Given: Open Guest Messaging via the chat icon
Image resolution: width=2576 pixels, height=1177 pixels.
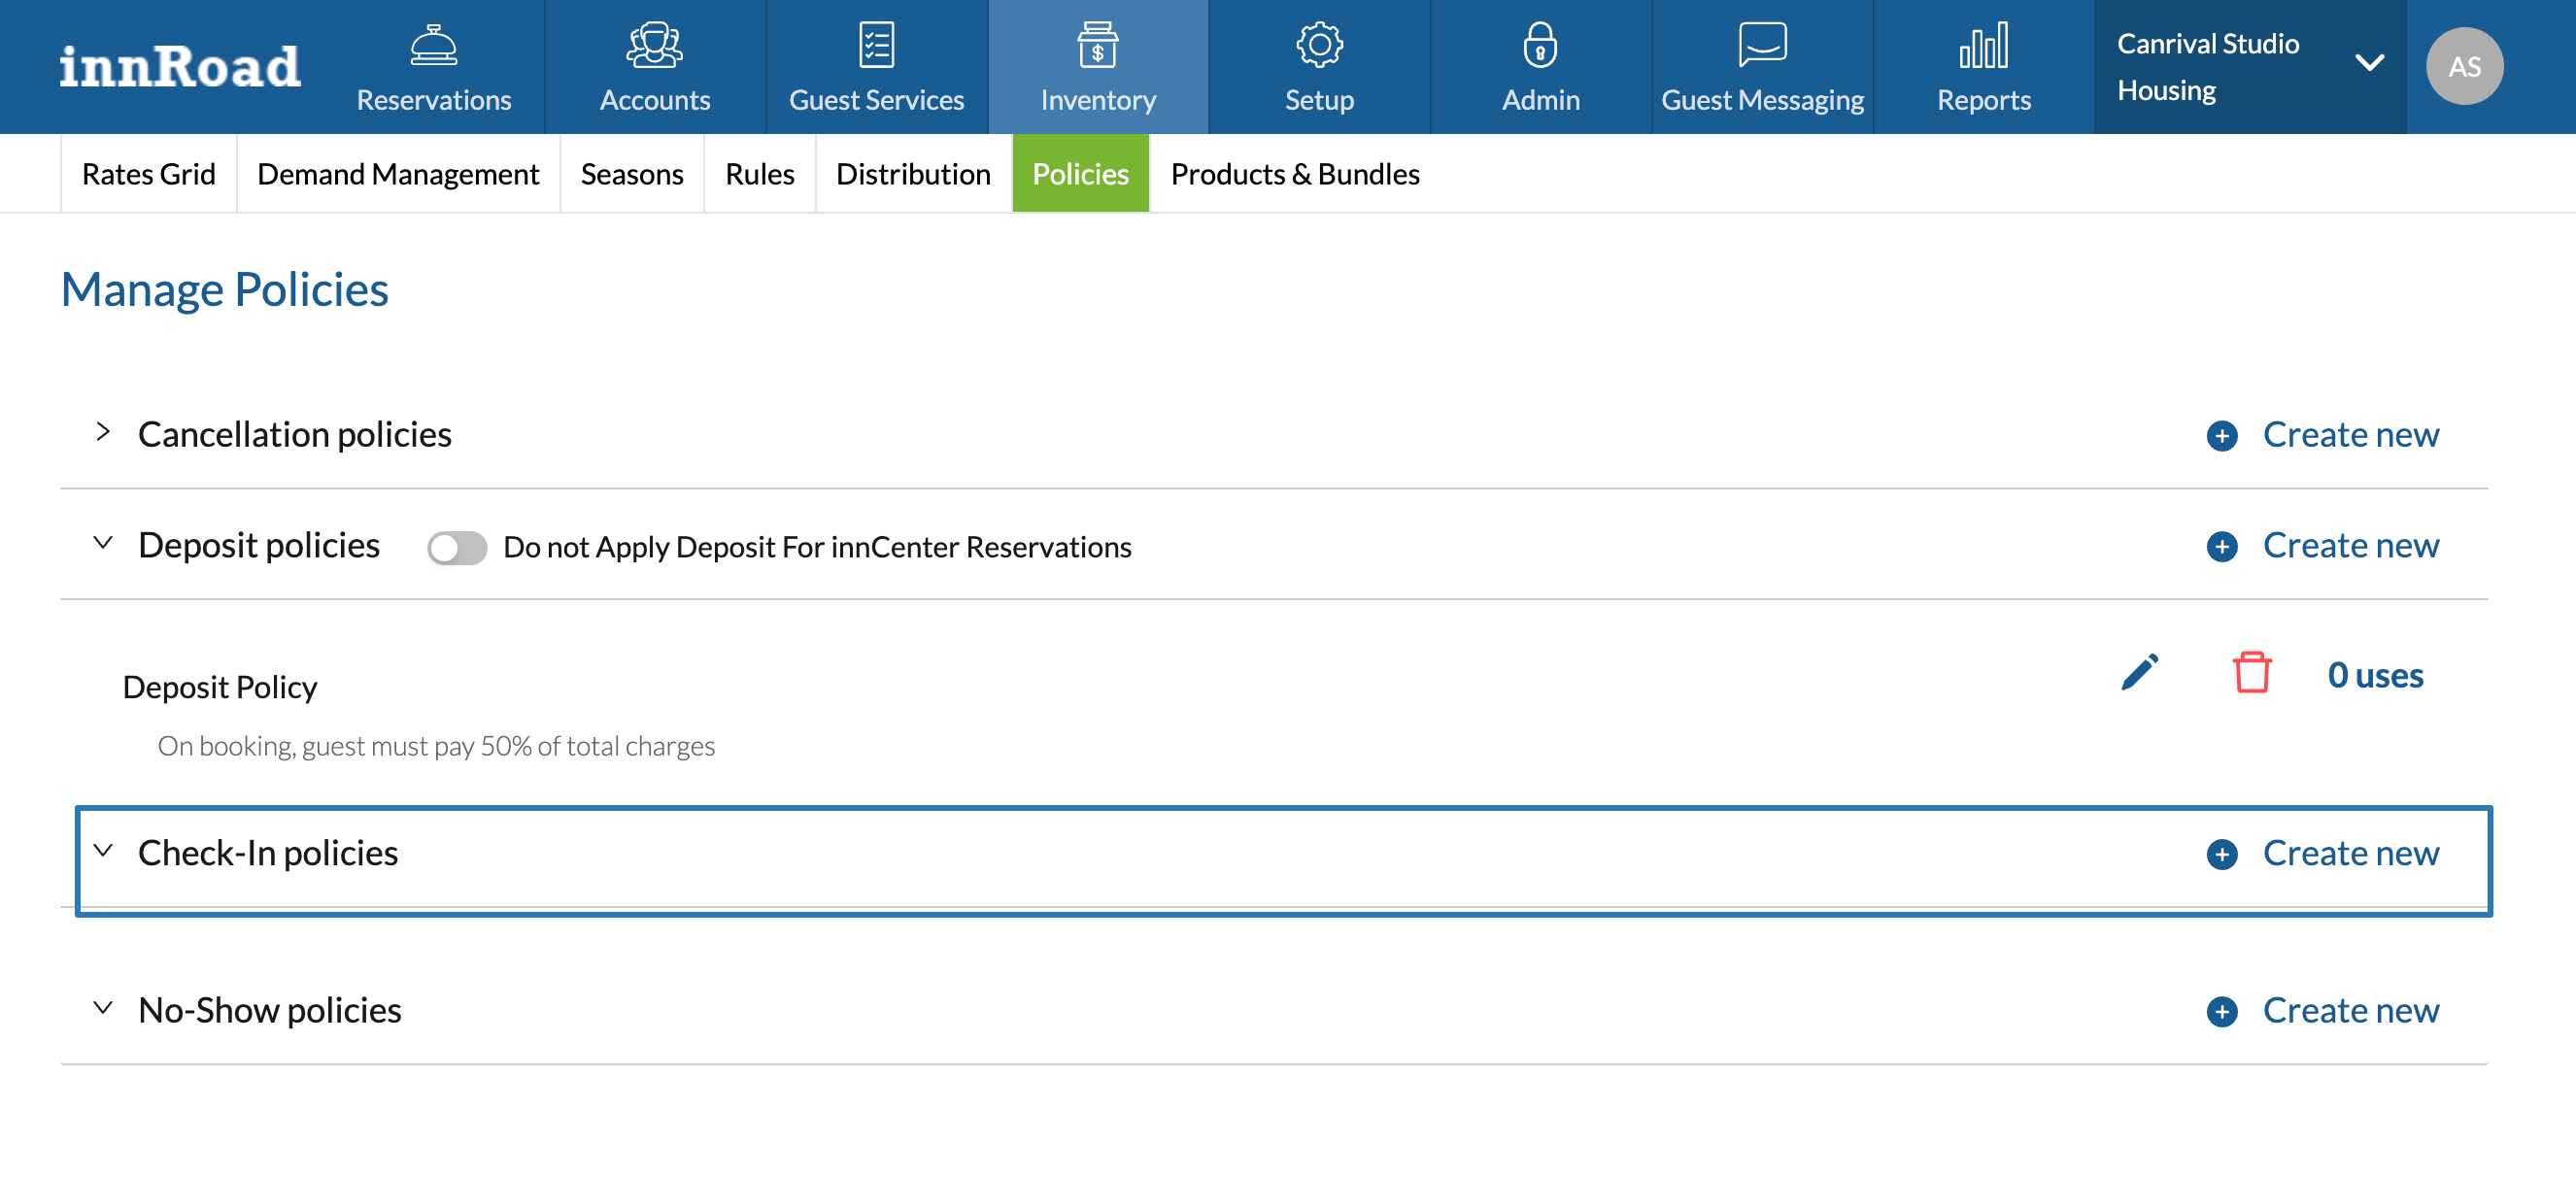Looking at the screenshot, I should (x=1761, y=46).
